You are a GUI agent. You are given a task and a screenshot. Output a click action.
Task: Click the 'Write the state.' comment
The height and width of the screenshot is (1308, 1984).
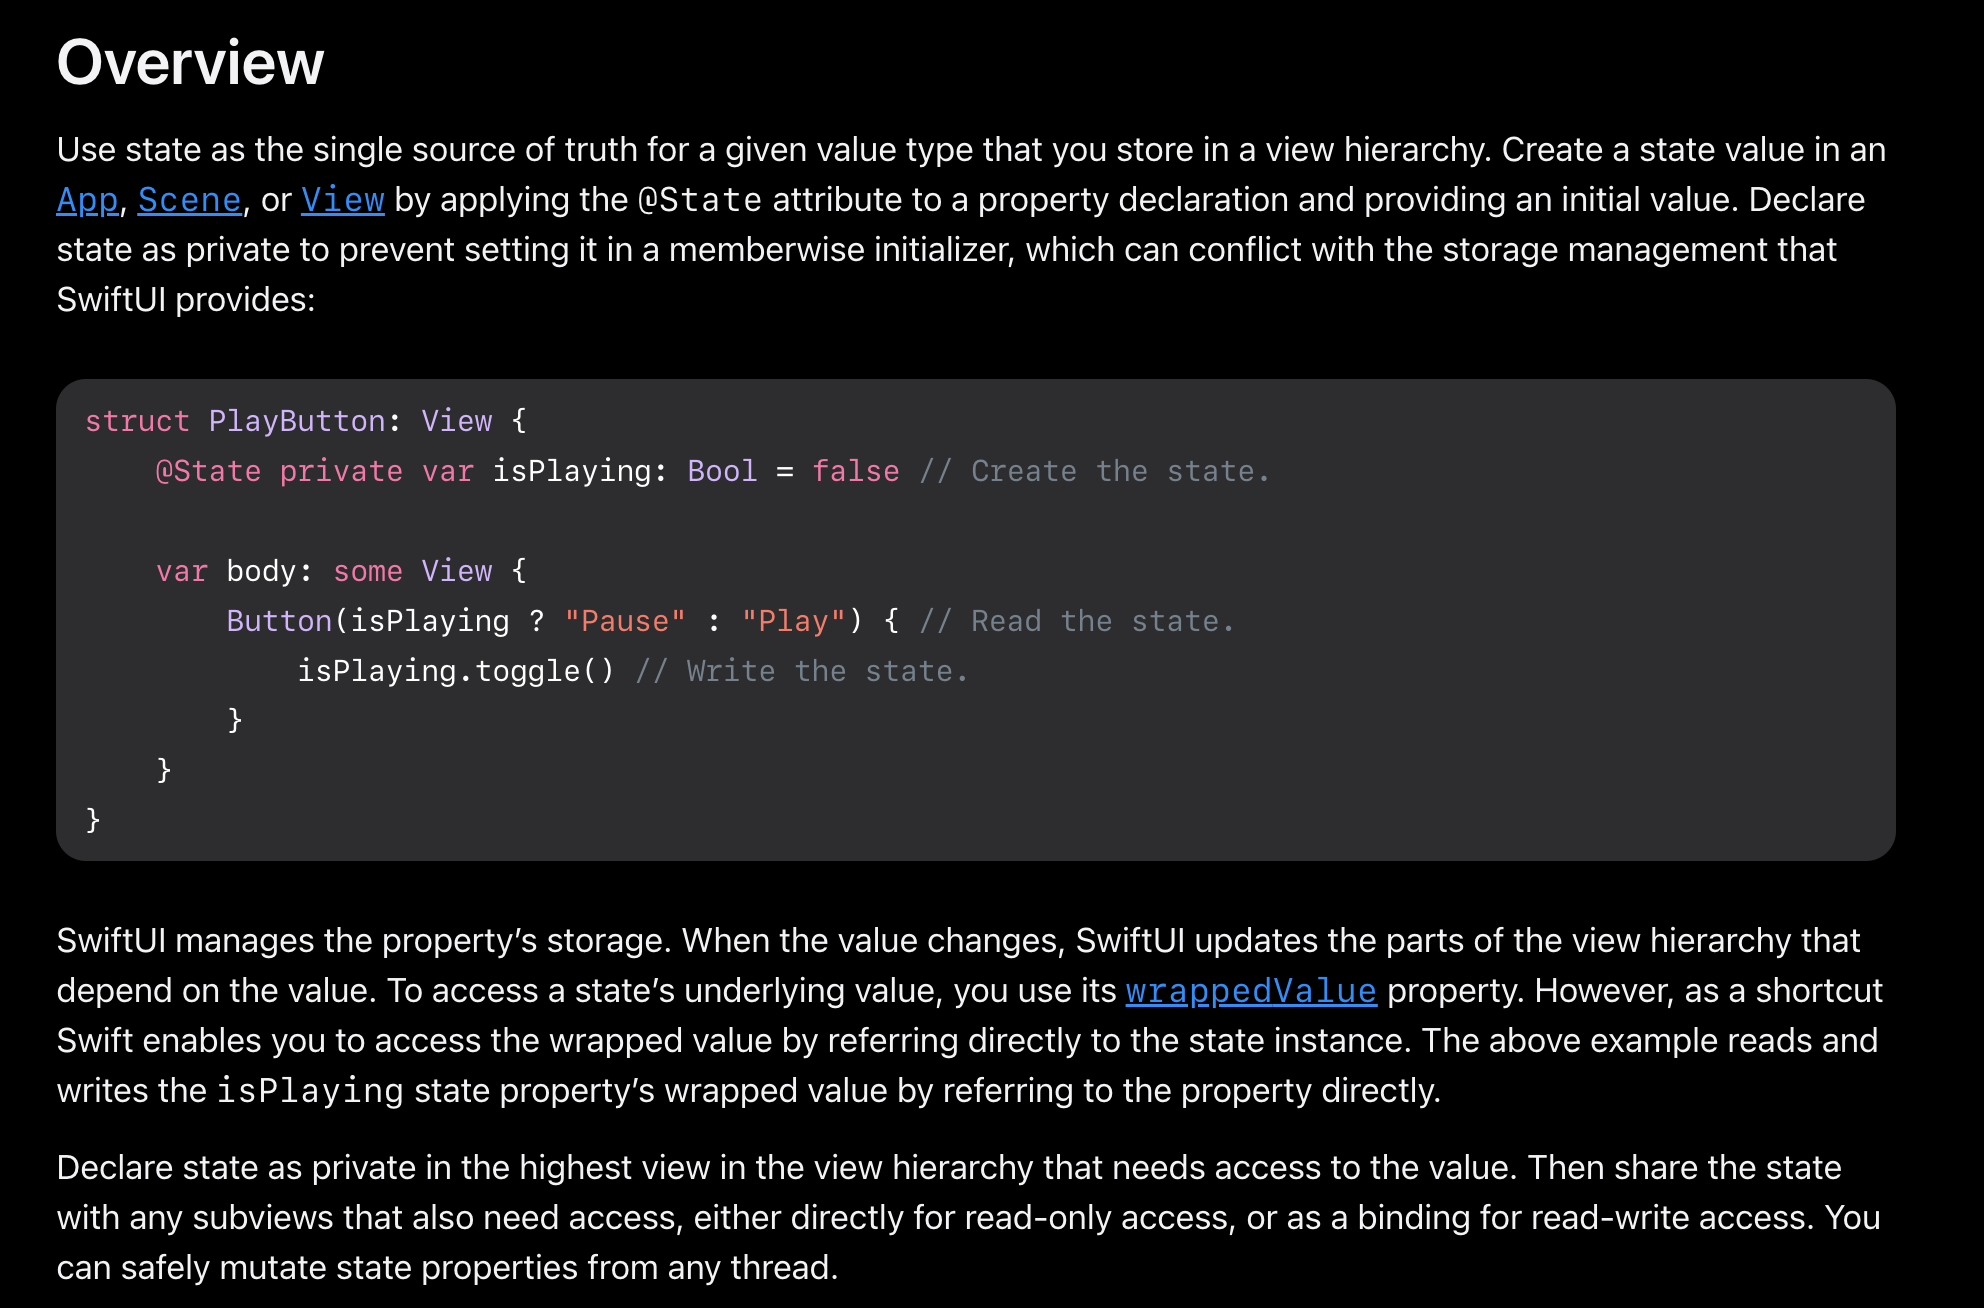pos(802,671)
